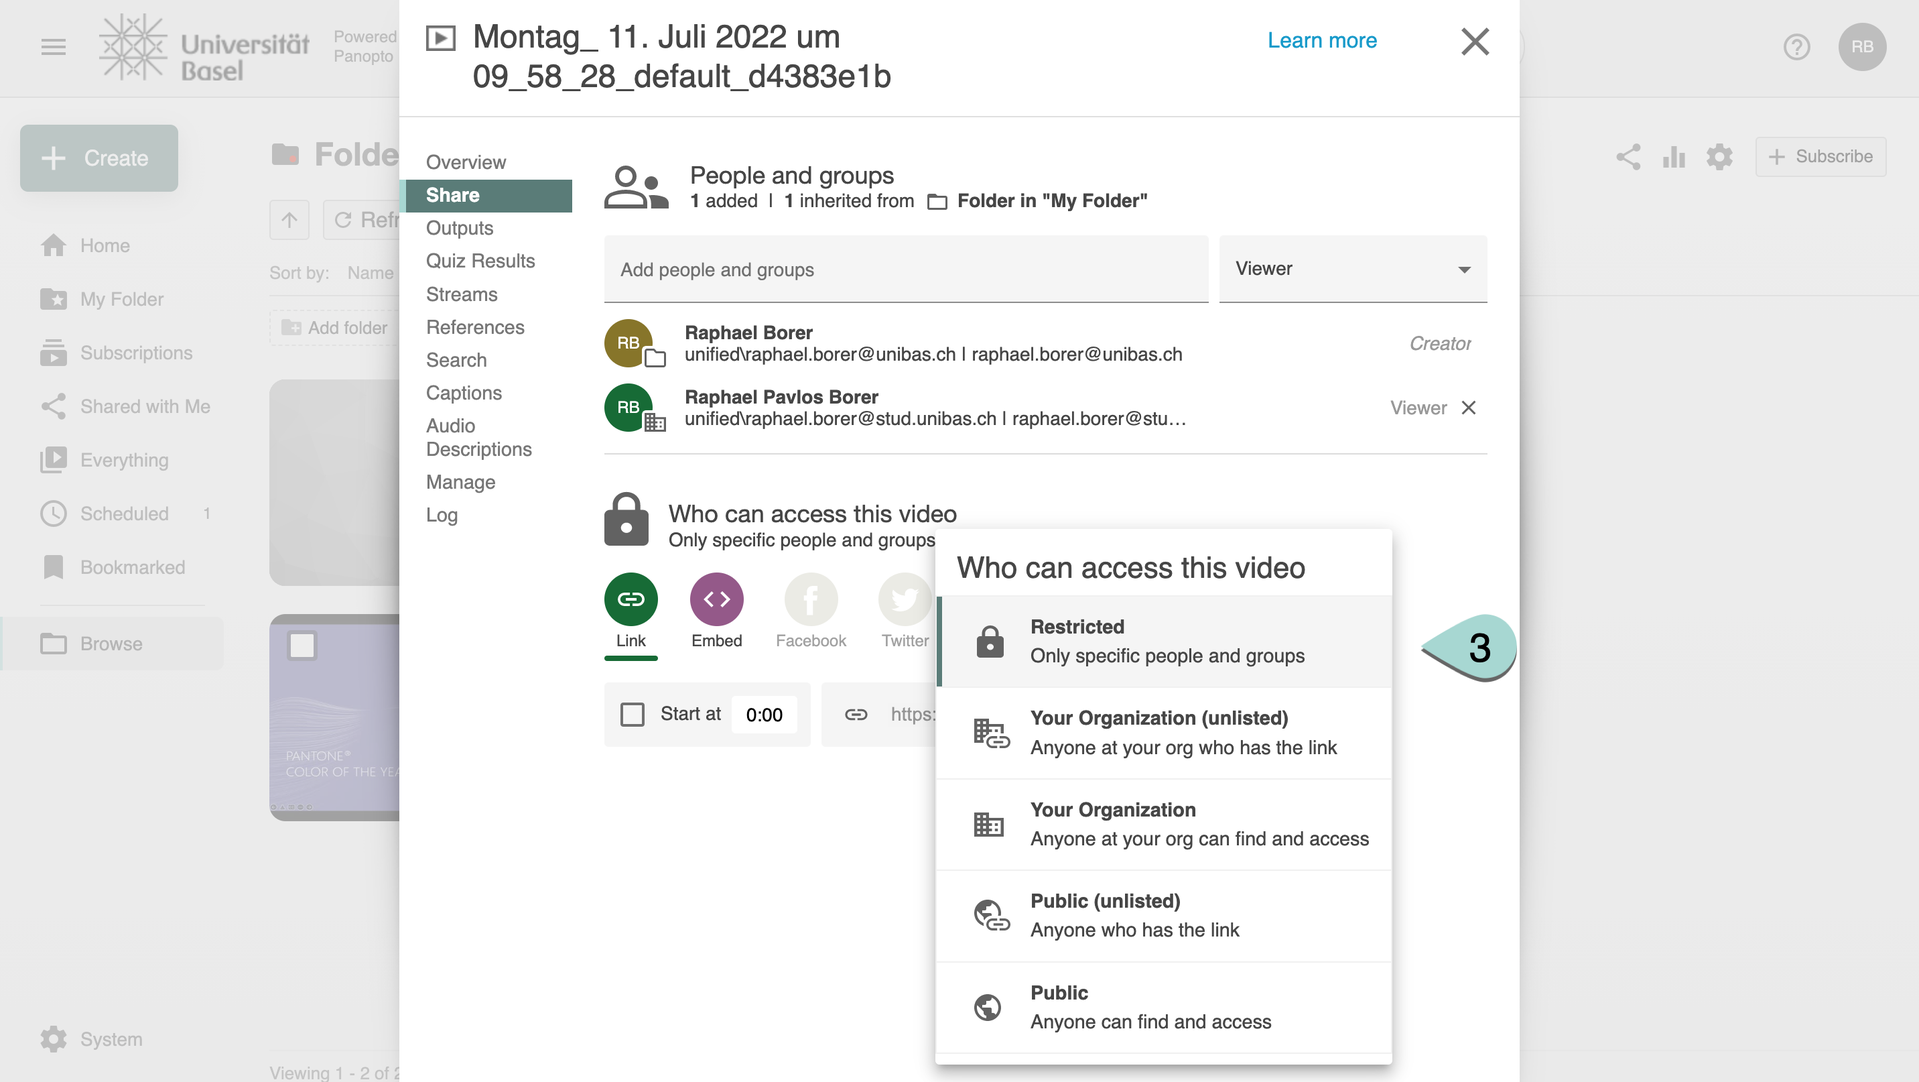The height and width of the screenshot is (1082, 1919).
Task: Open the help question mark icon
Action: tap(1796, 47)
